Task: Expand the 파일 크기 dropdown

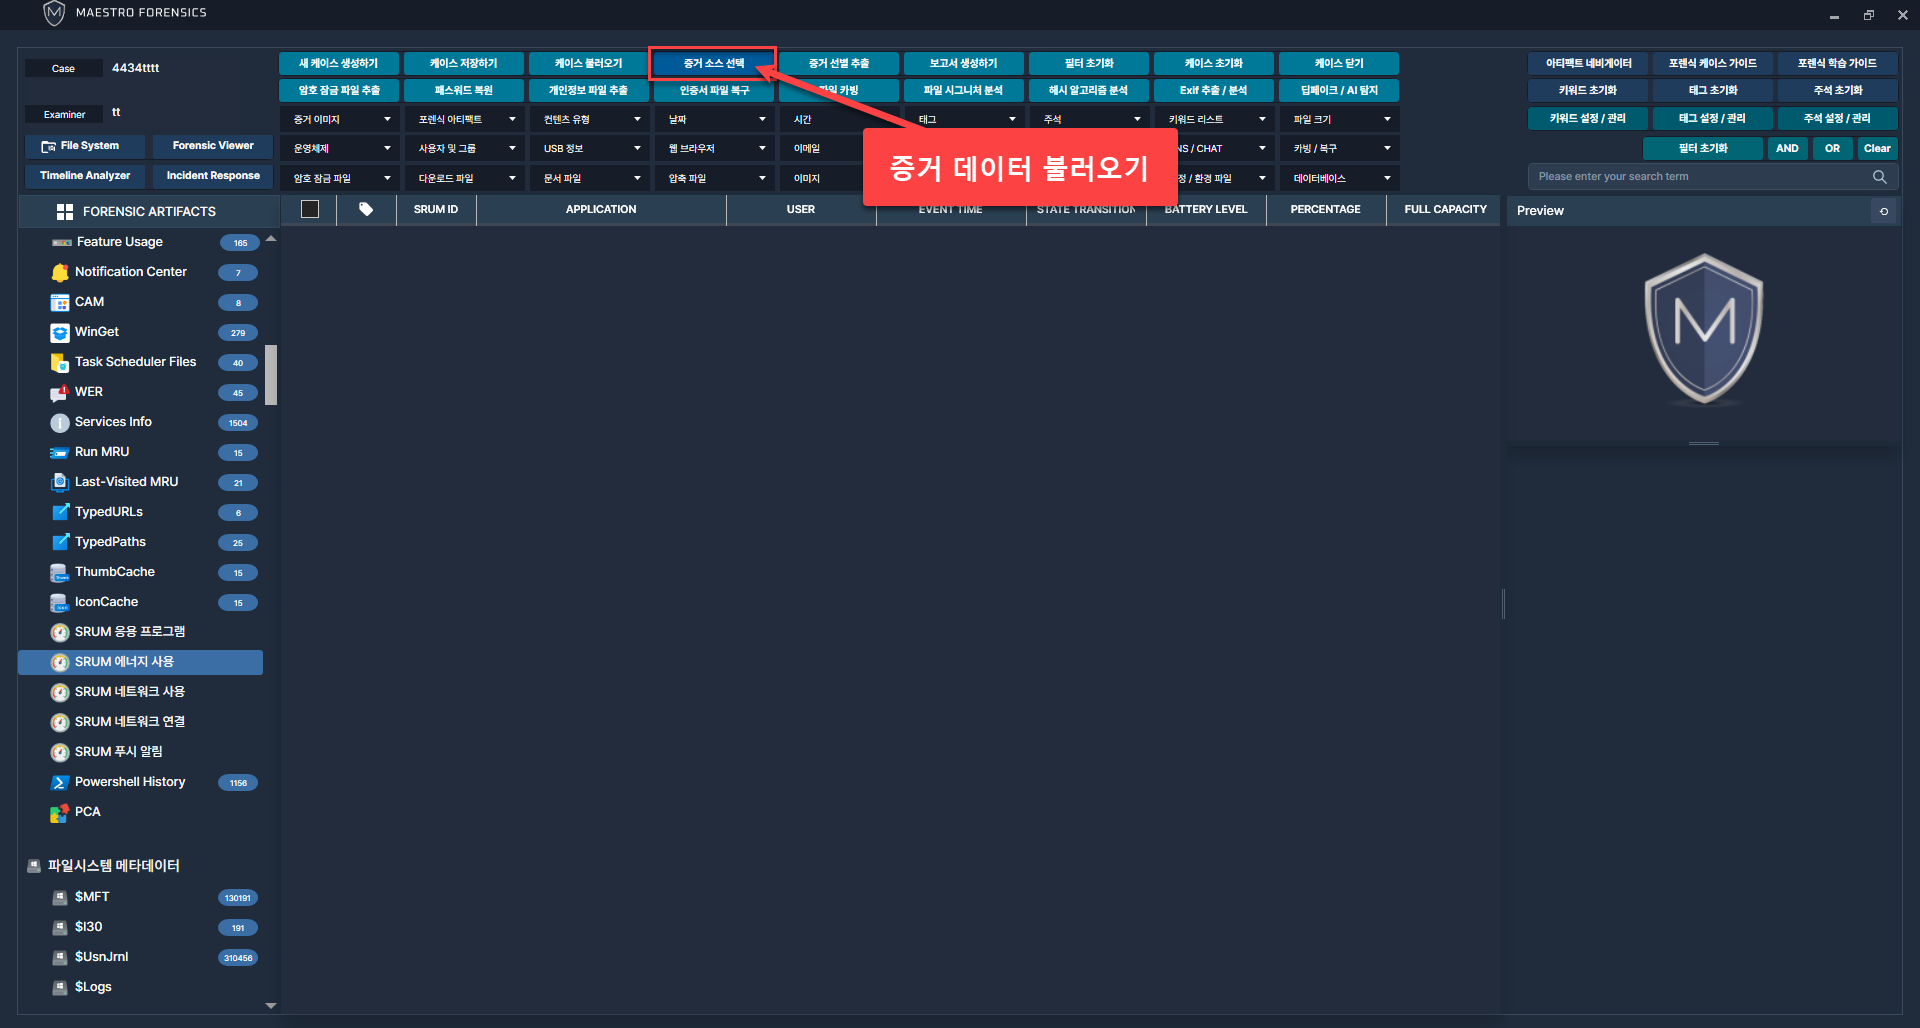Action: (x=1340, y=119)
